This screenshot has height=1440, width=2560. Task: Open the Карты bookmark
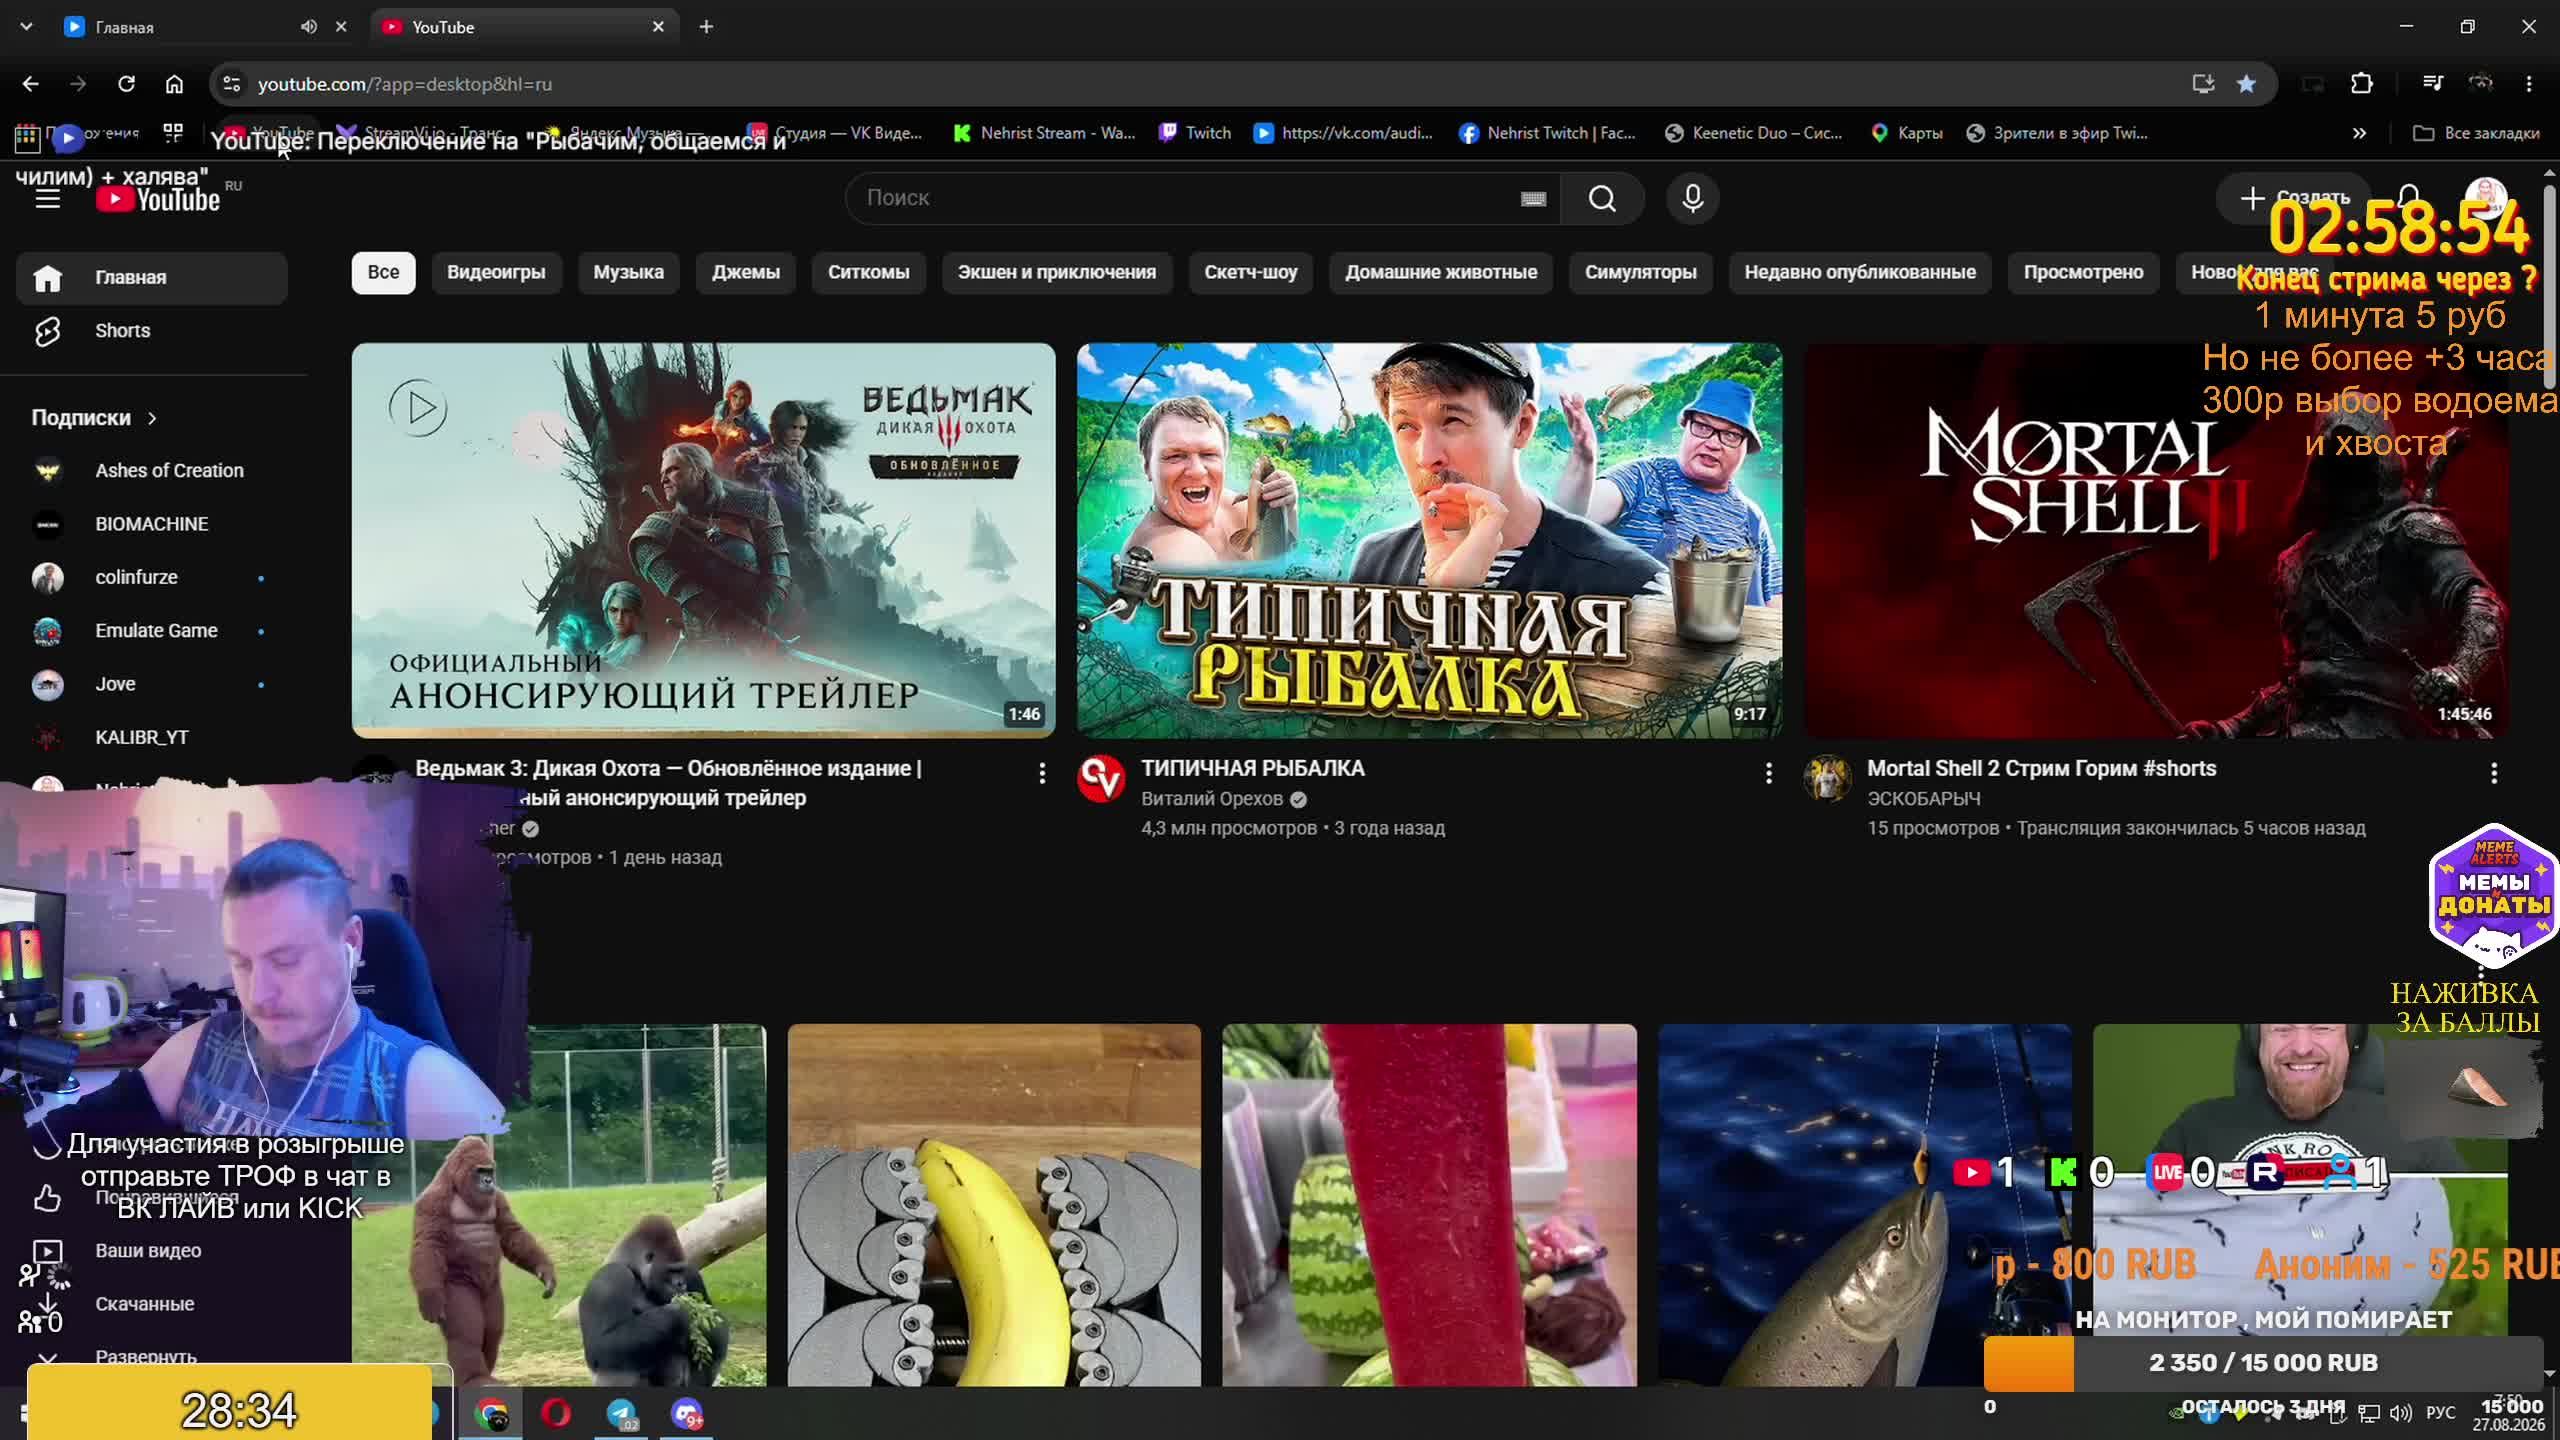(x=1906, y=133)
